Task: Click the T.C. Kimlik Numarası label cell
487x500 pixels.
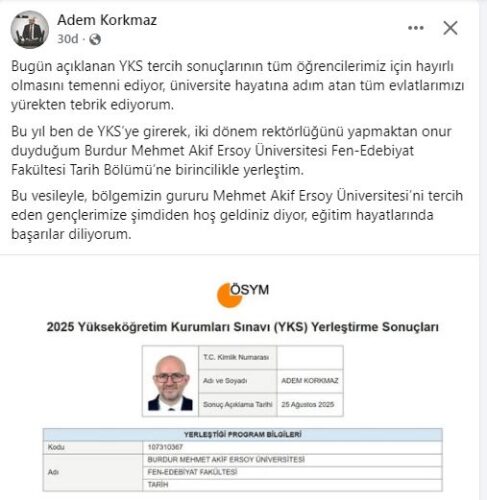Action: coord(237,357)
